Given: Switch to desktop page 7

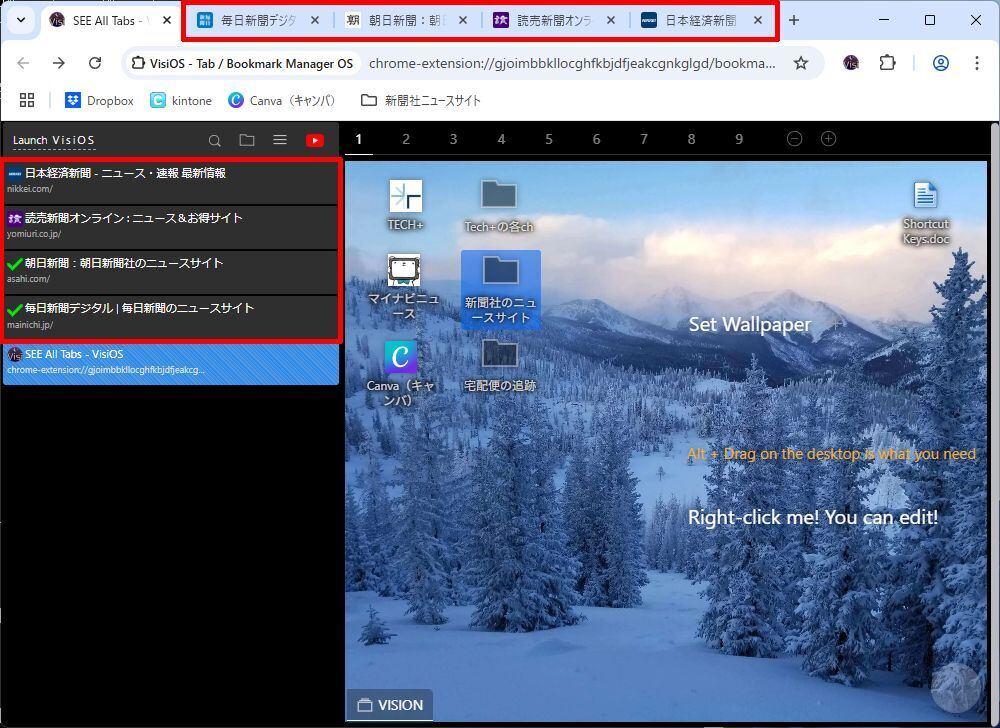Looking at the screenshot, I should coord(644,139).
